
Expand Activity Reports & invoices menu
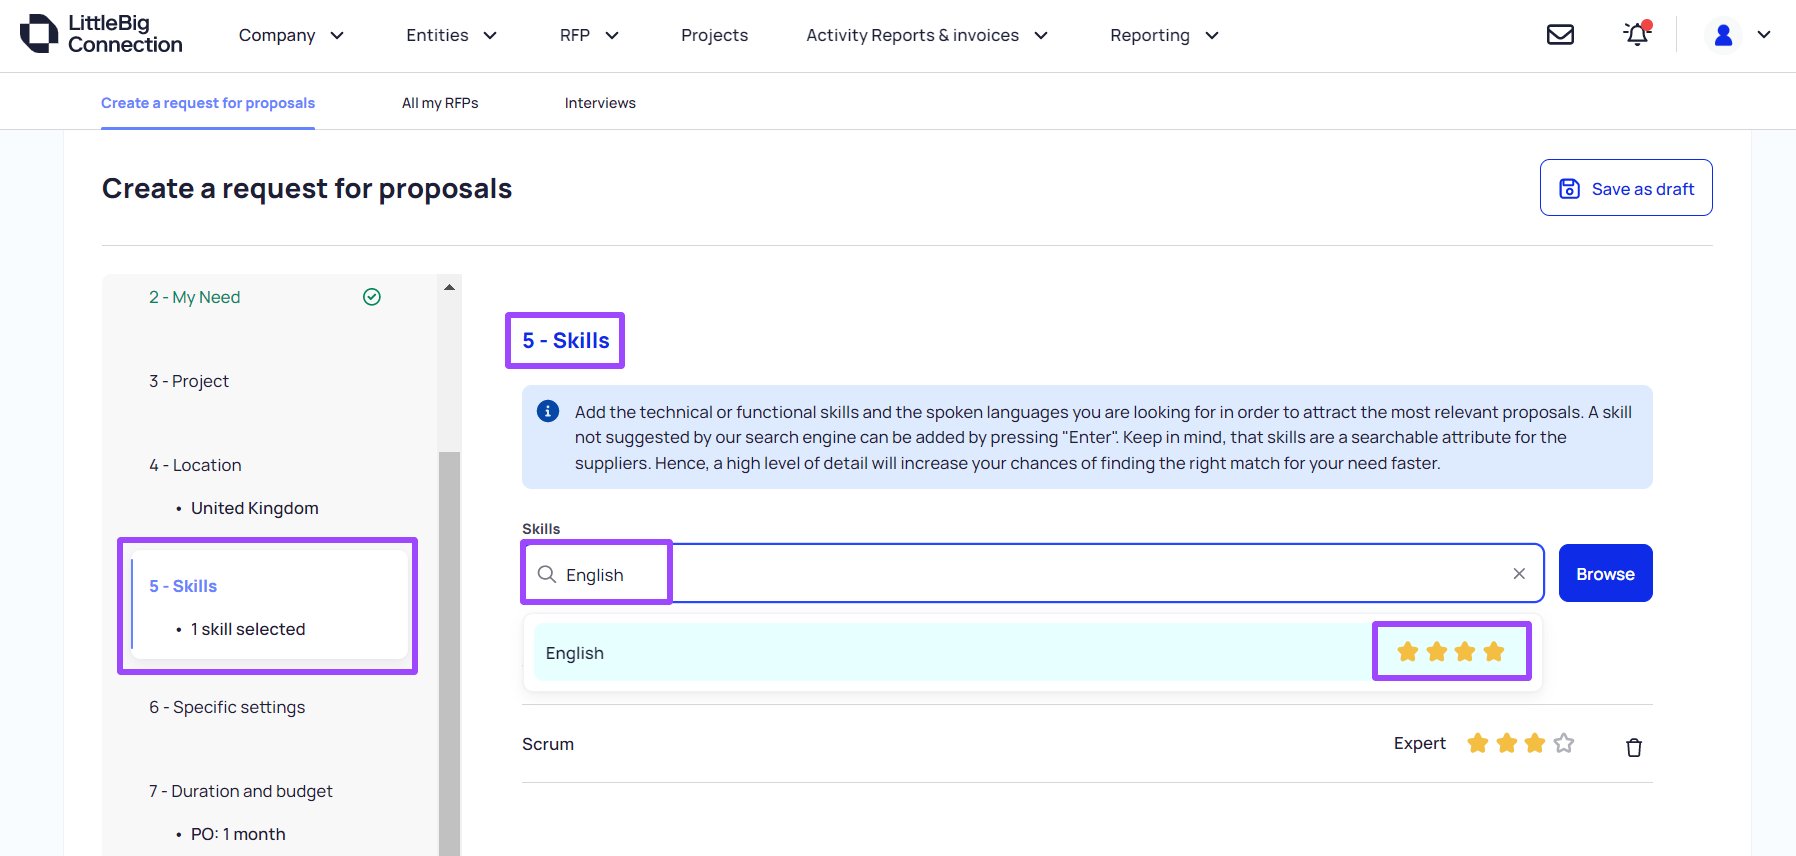[927, 35]
